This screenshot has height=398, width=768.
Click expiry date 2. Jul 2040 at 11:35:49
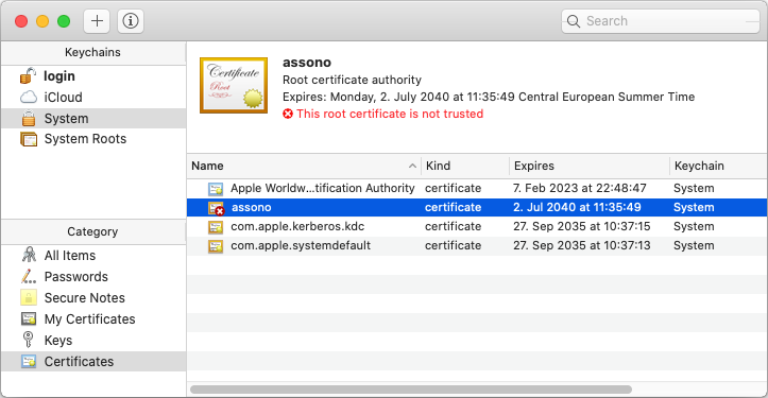(577, 207)
